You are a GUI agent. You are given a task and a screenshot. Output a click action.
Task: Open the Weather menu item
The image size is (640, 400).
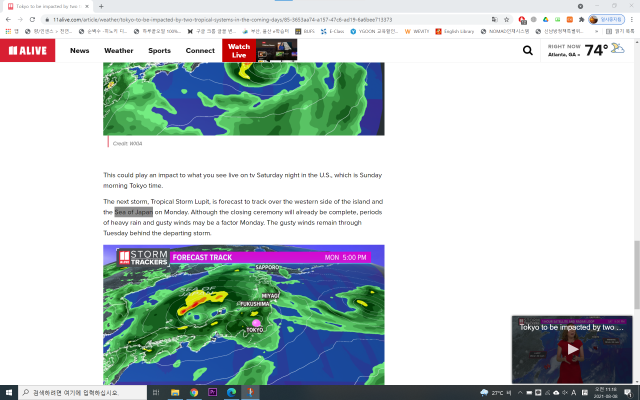coord(118,50)
